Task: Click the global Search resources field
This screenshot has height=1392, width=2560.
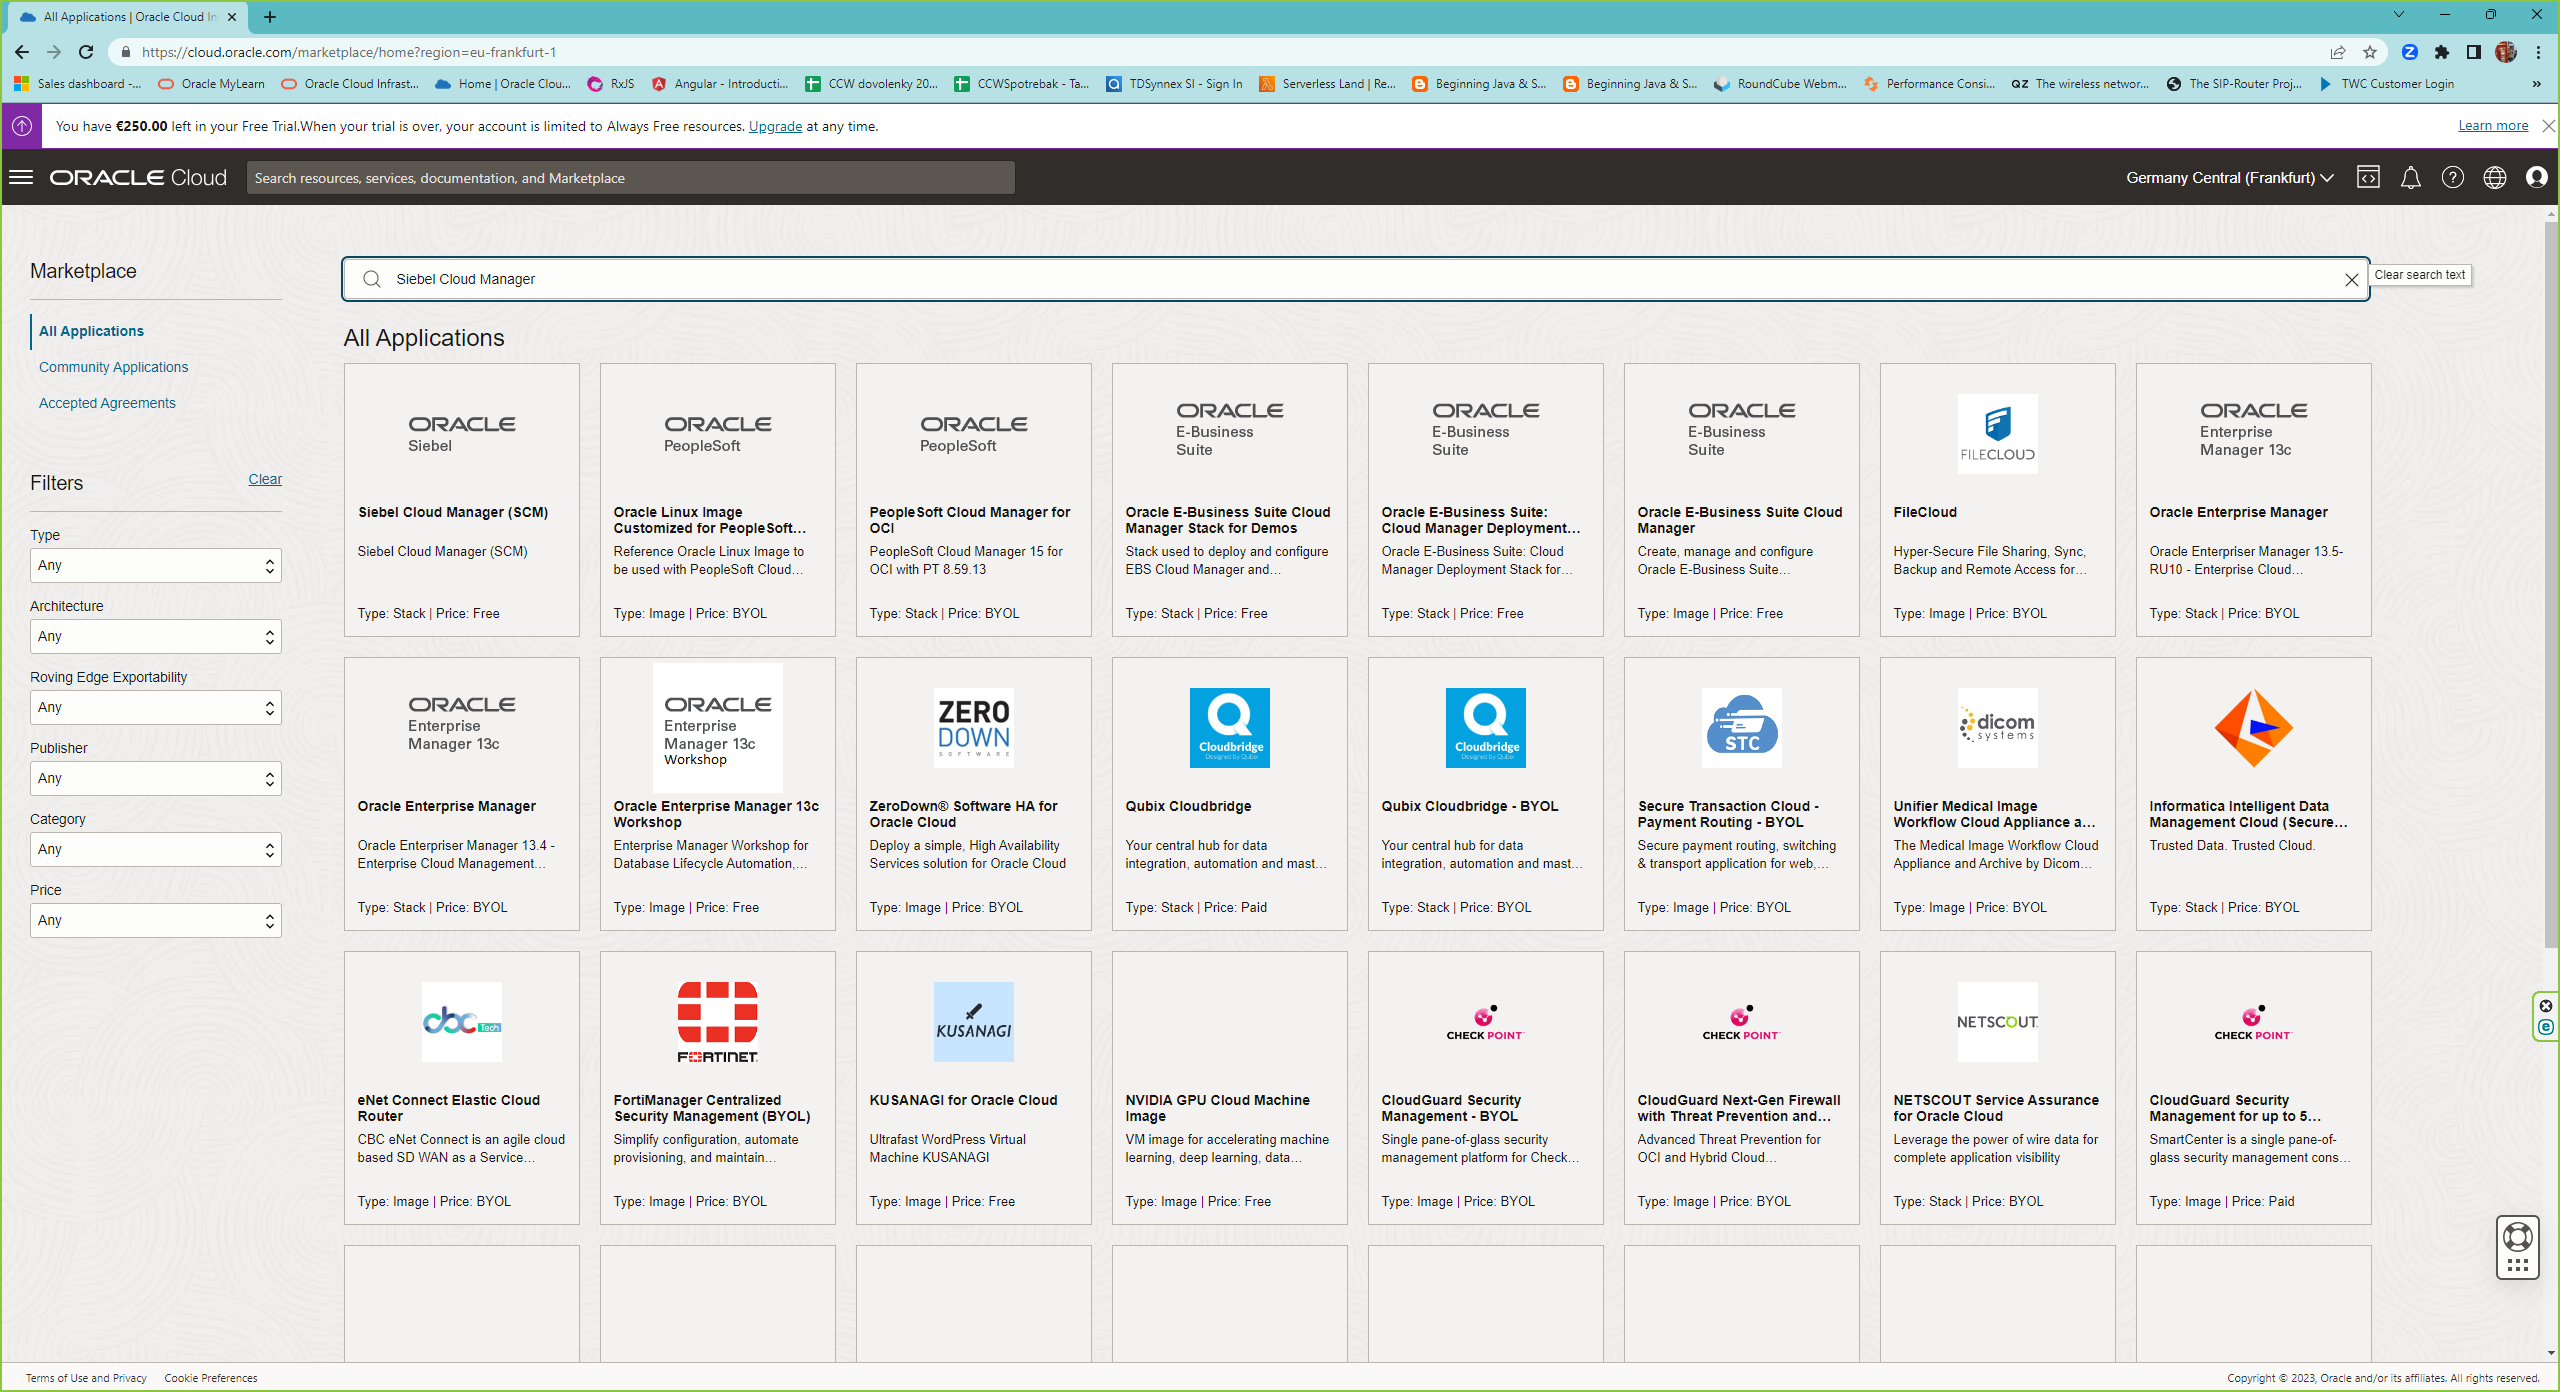Action: [x=630, y=178]
